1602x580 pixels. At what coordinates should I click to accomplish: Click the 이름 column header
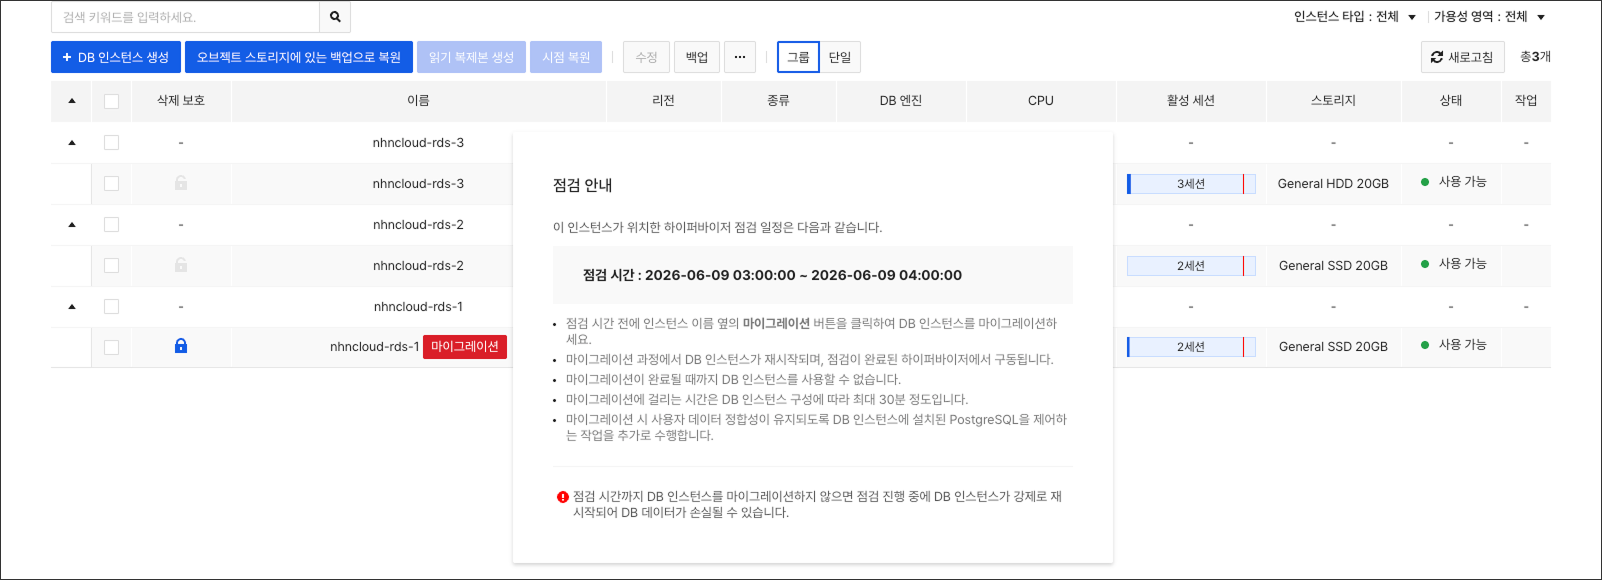click(418, 101)
